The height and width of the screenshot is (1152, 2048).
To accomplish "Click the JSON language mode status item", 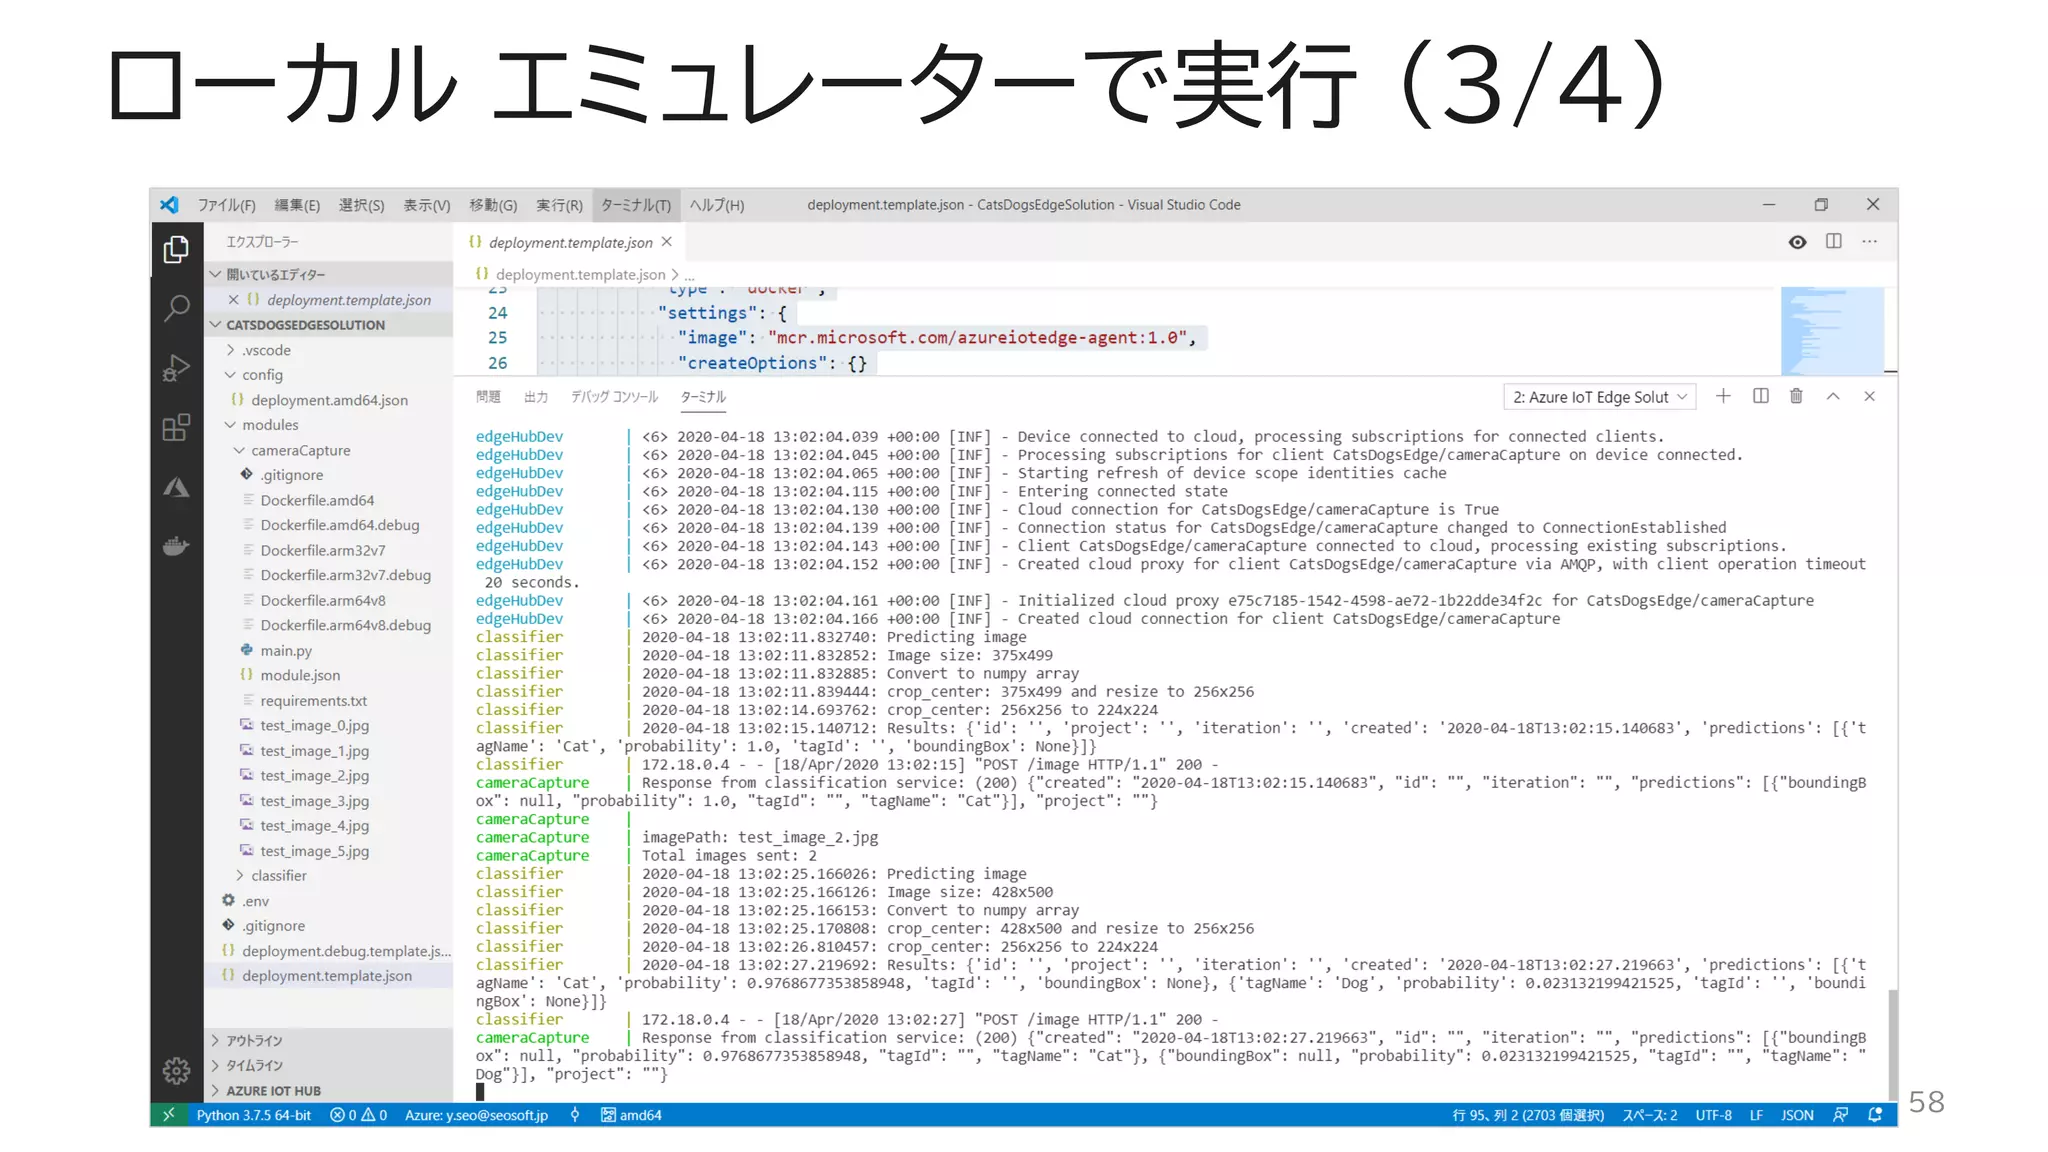I will point(1797,1115).
